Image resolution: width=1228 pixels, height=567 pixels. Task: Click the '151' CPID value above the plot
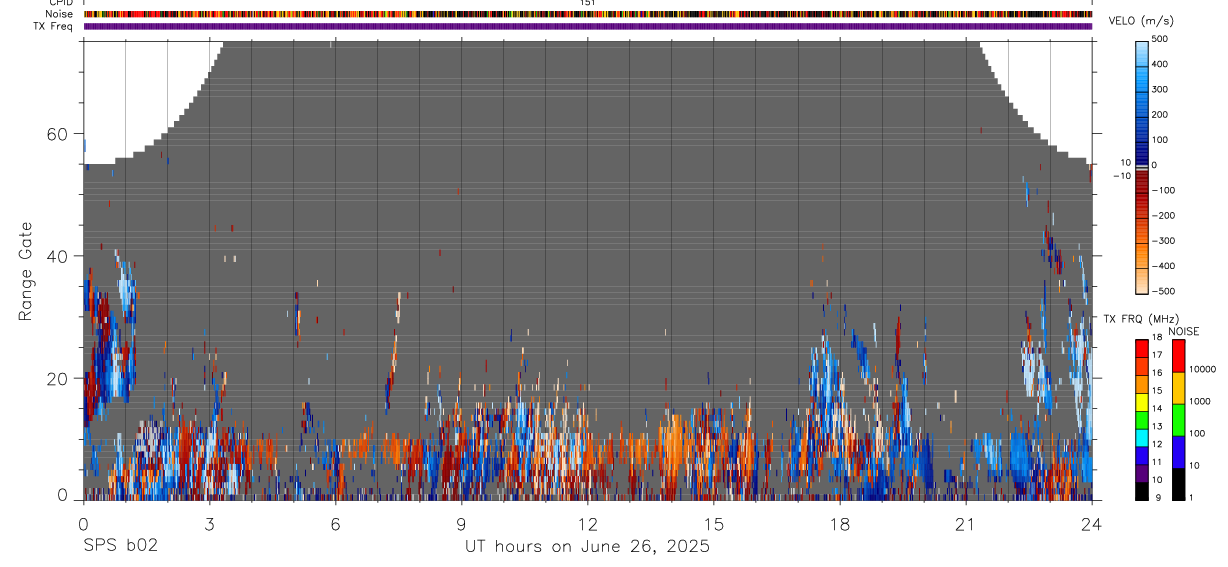(588, 3)
